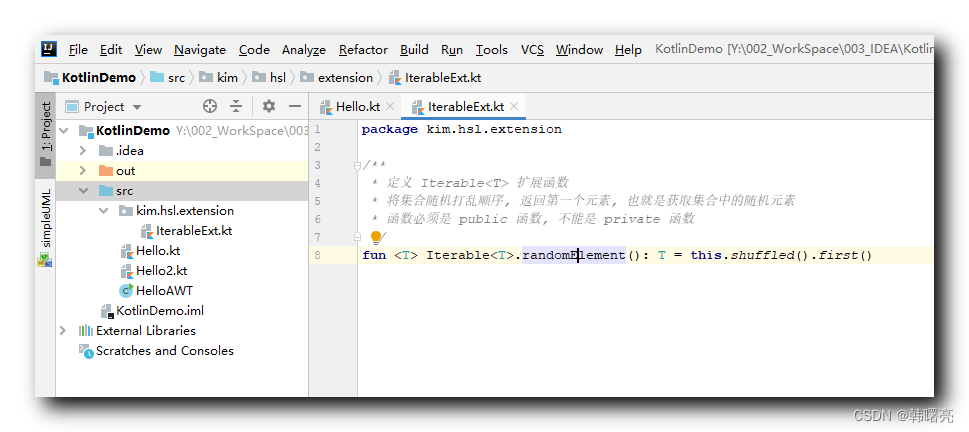Open Project panel settings gear
Viewport: 969px width, 432px height.
click(268, 106)
